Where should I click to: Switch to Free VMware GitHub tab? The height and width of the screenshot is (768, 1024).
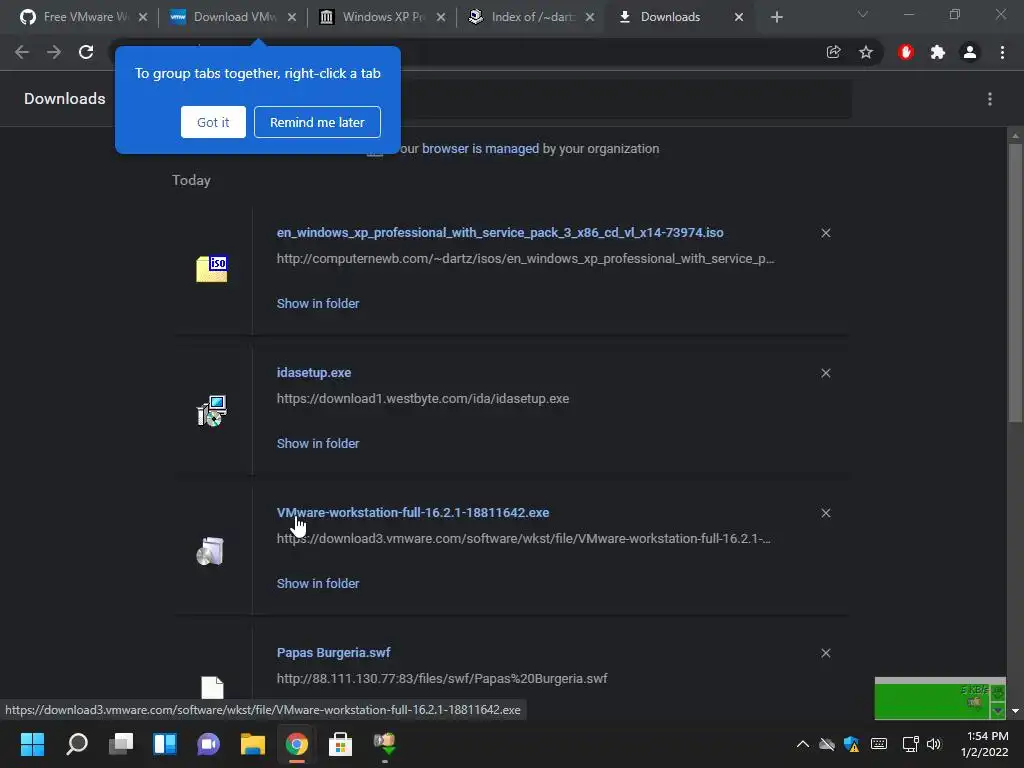[84, 17]
